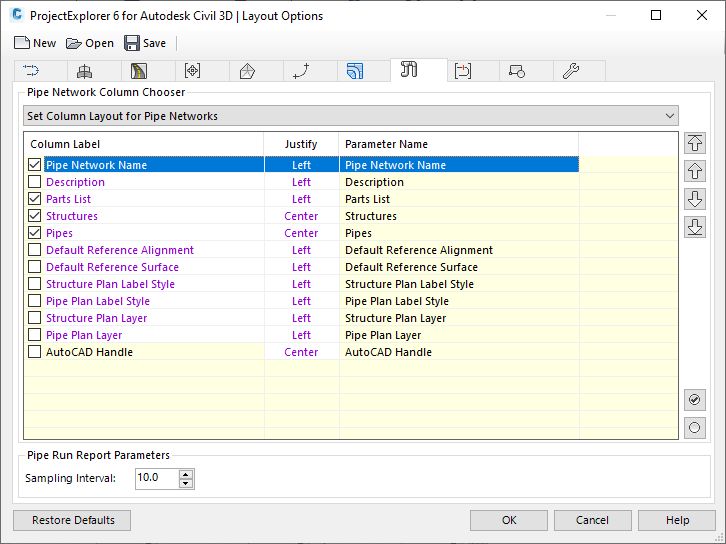The height and width of the screenshot is (544, 726).
Task: Click the check all columns icon
Action: click(x=695, y=400)
